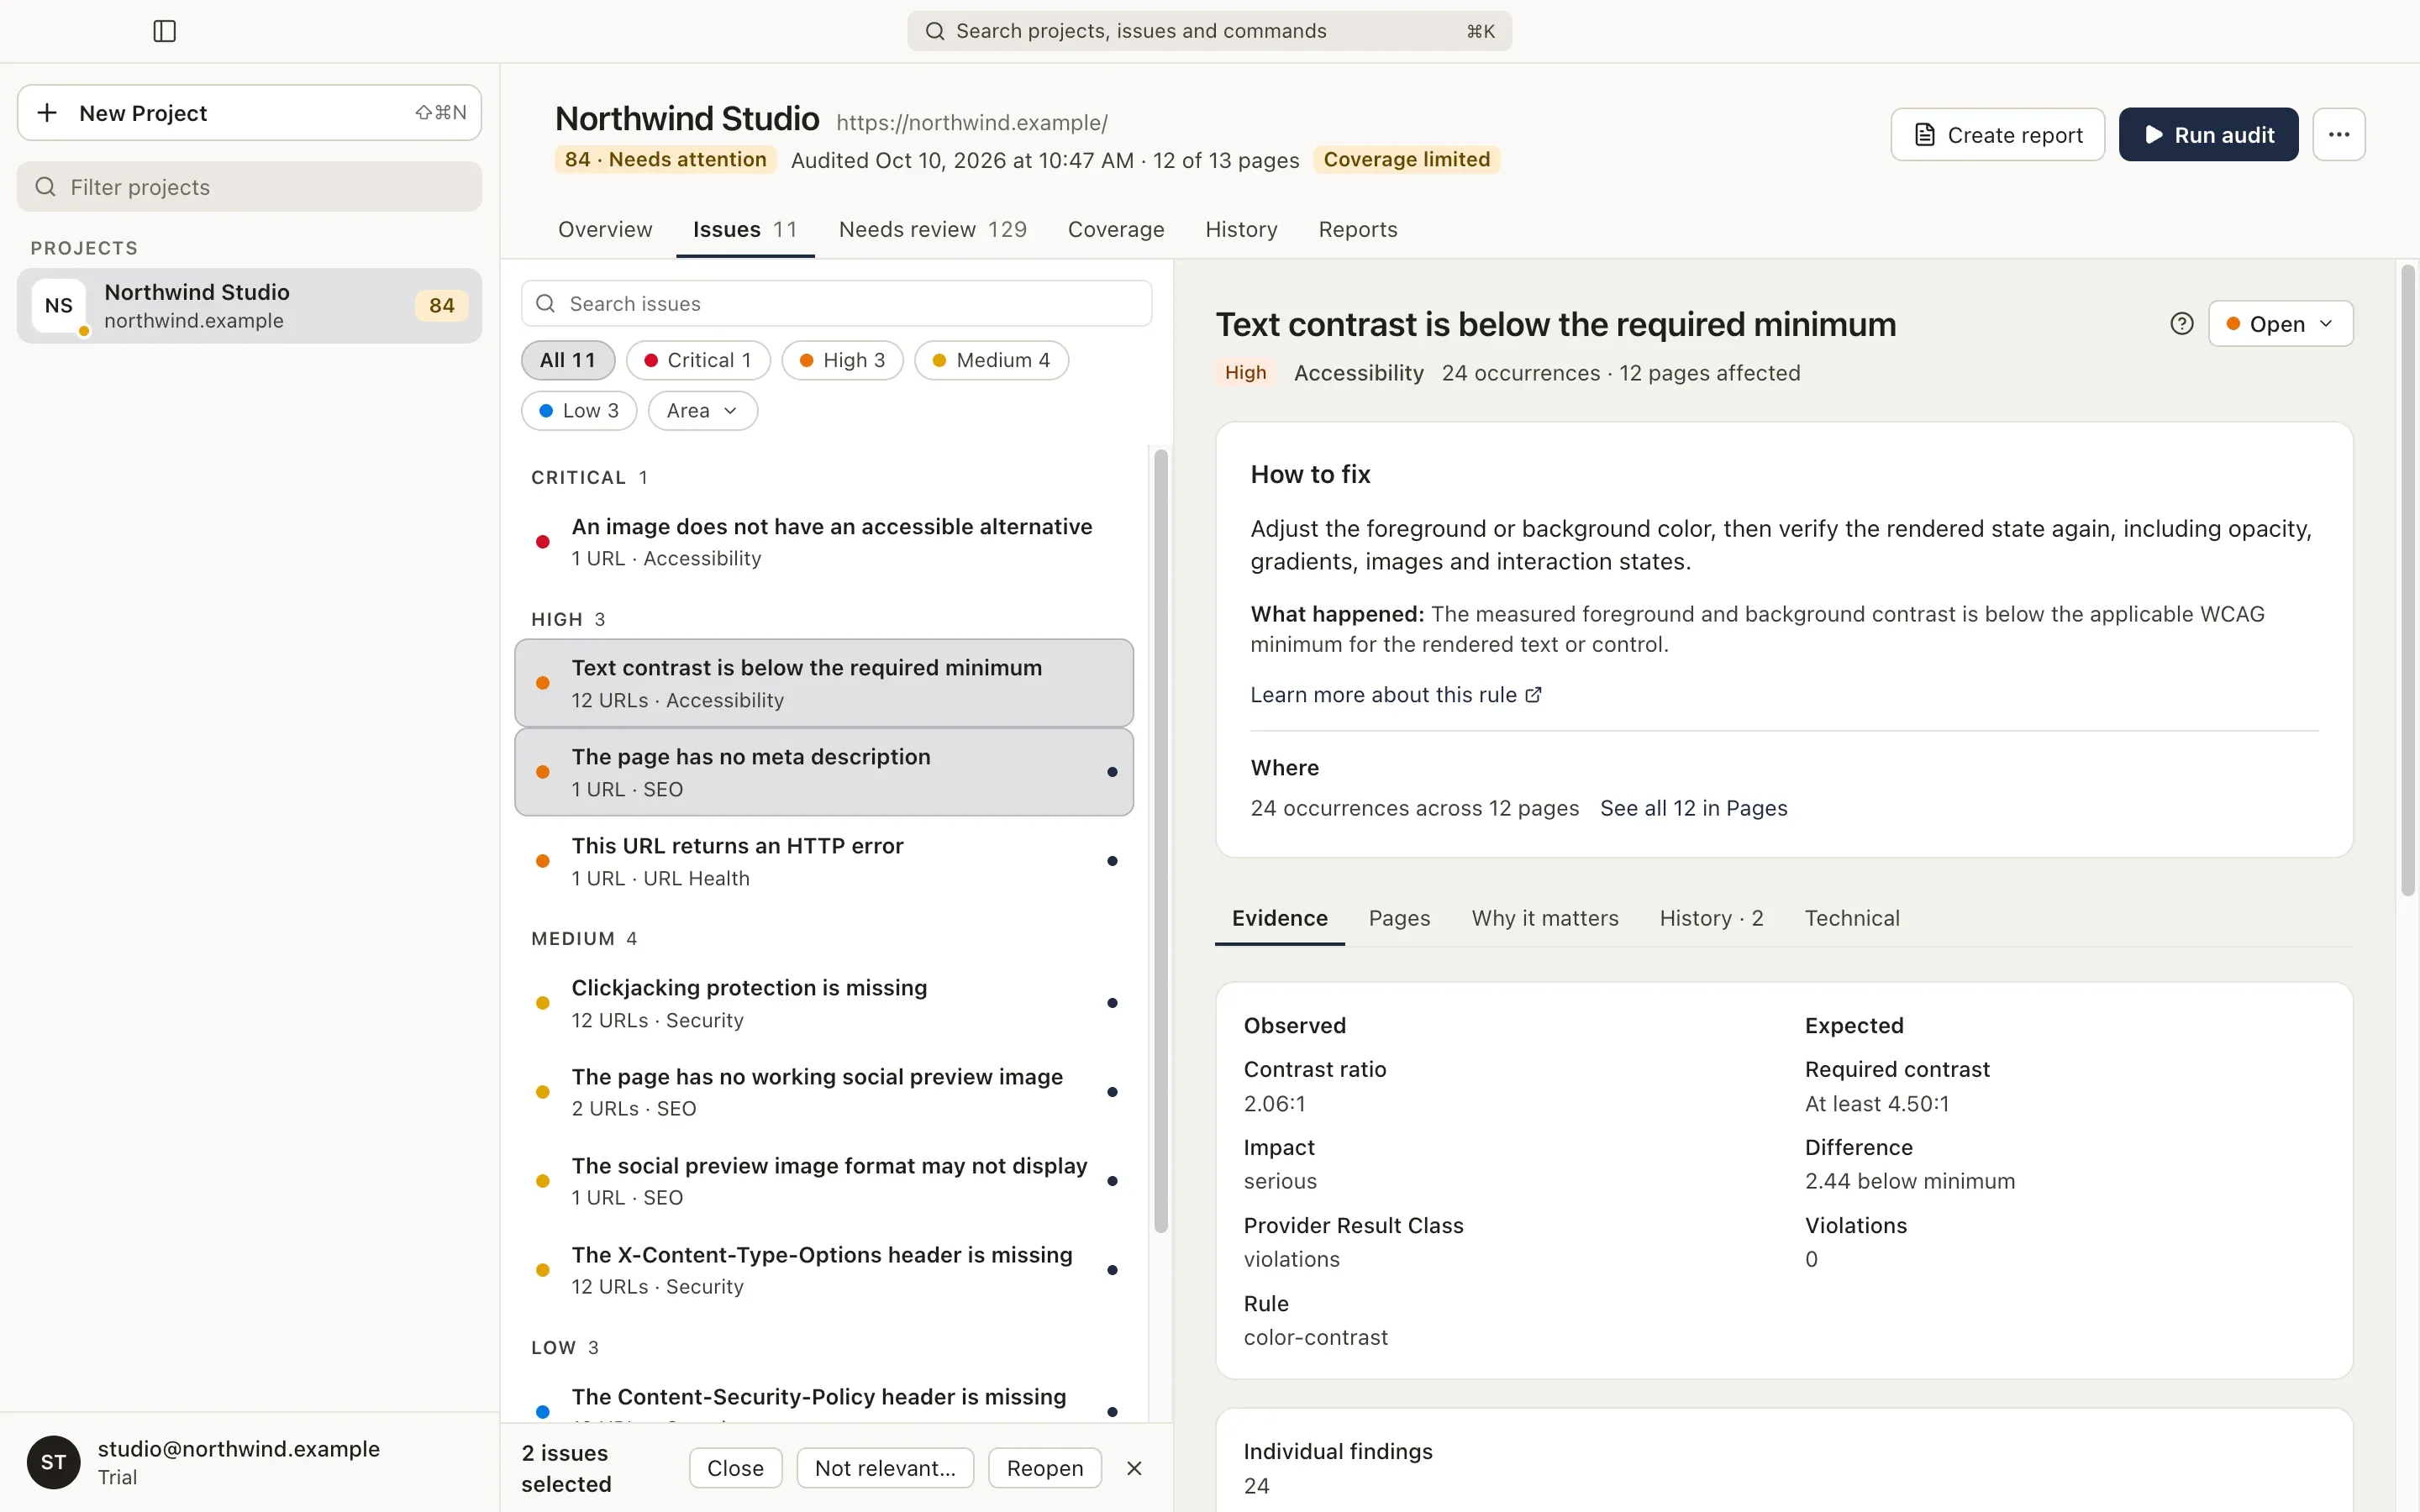Open the History · 2 tab
This screenshot has width=2420, height=1512.
(1711, 918)
